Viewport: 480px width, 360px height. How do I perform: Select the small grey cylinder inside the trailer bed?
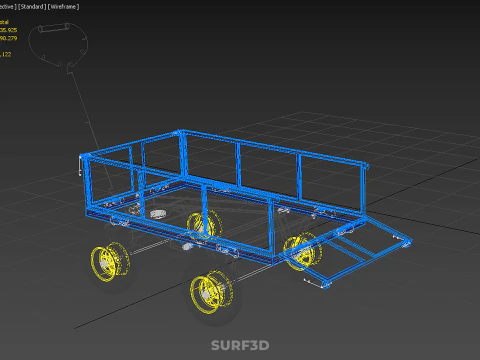tap(158, 214)
